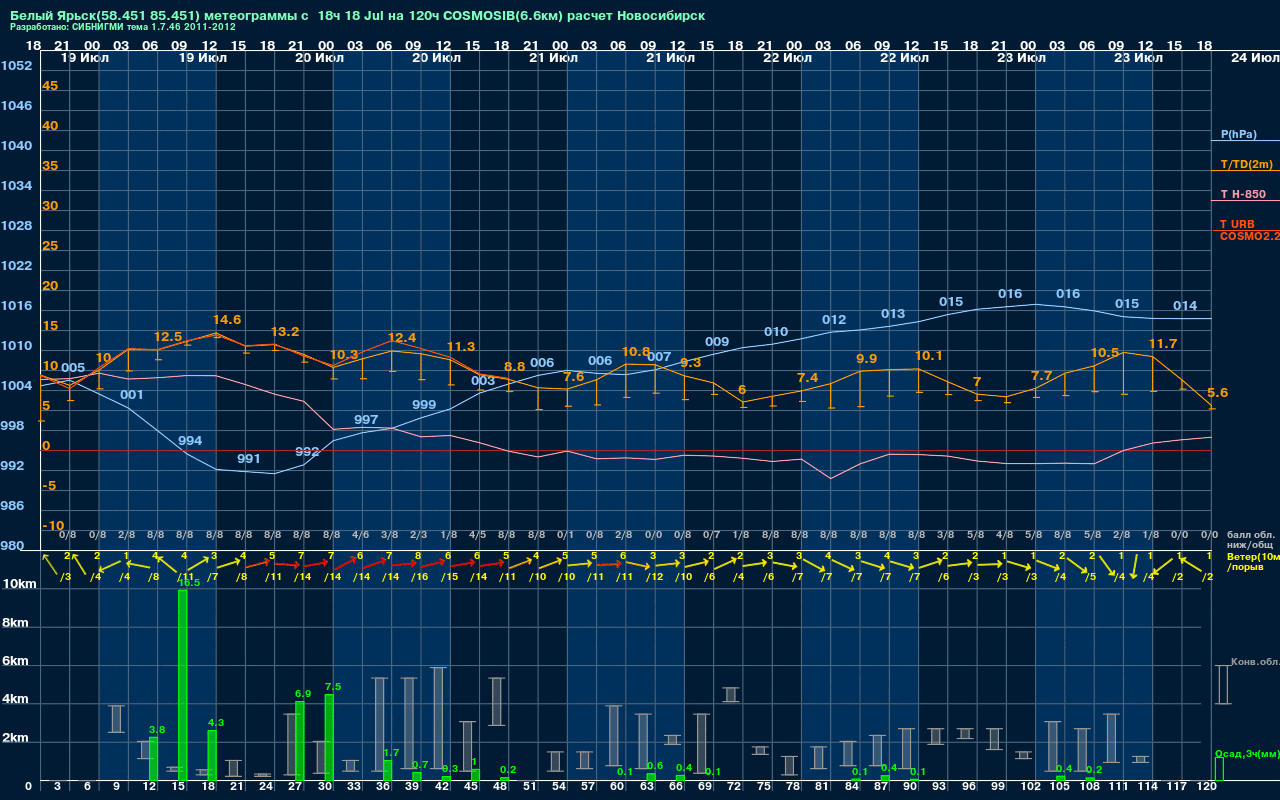Click the 10.8 temperature label
Screen dimensions: 1280x800
click(x=636, y=352)
